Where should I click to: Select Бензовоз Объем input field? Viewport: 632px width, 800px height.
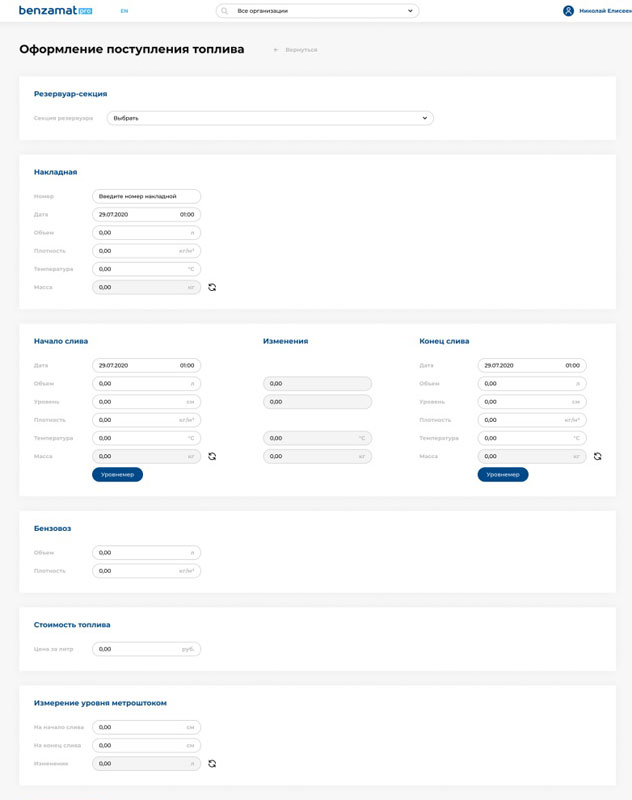pos(146,553)
